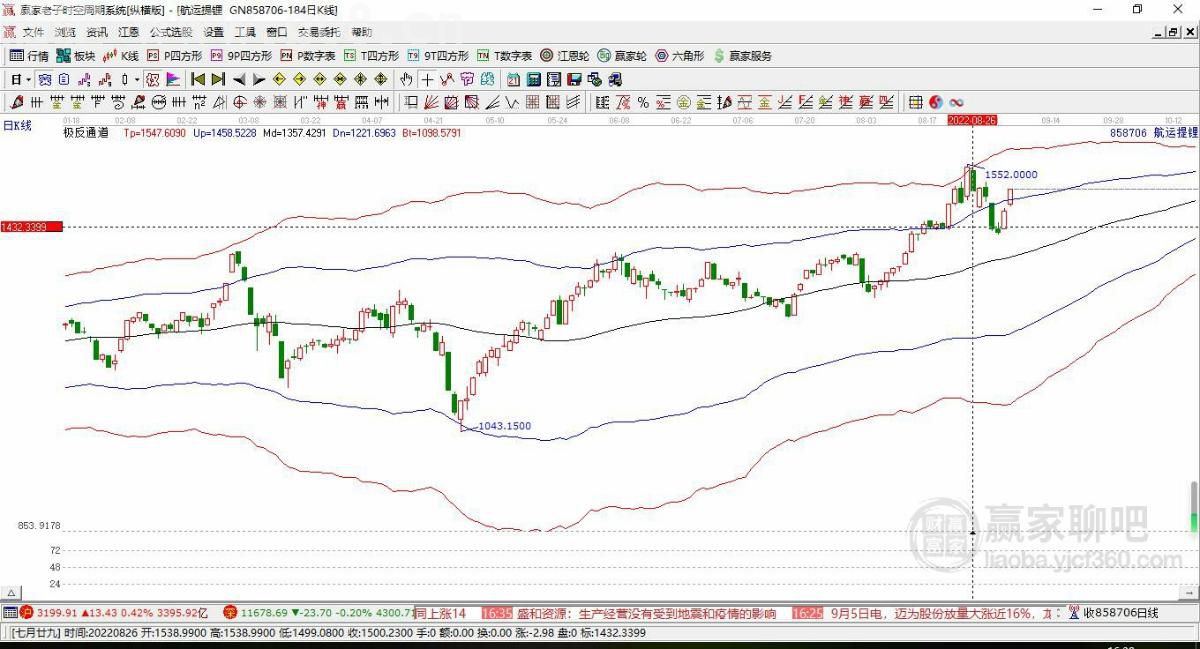
Task: Open the T数字表 tool
Action: tap(504, 56)
